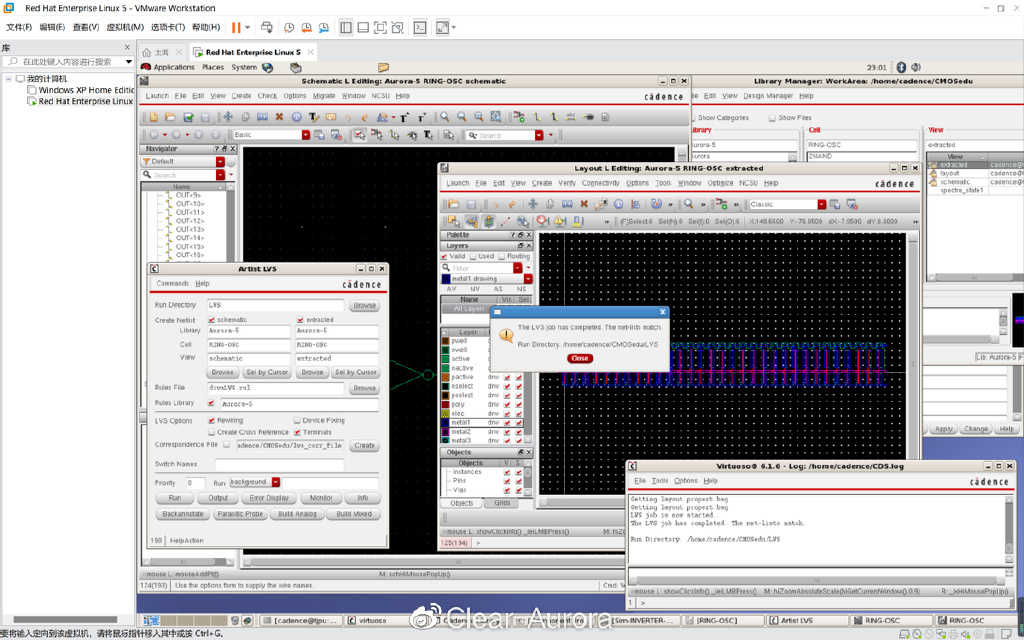This screenshot has width=1024, height=640.
Task: Click the Delete X icon in layout toolbar
Action: coord(584,204)
